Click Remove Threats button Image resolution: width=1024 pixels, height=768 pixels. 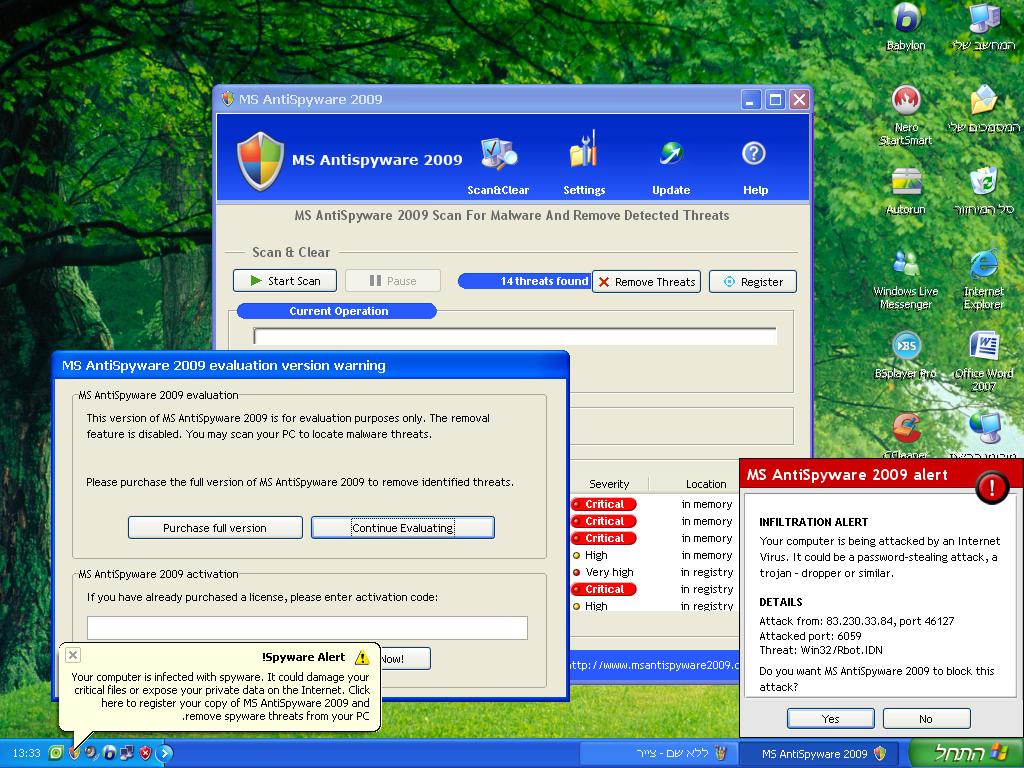click(647, 281)
